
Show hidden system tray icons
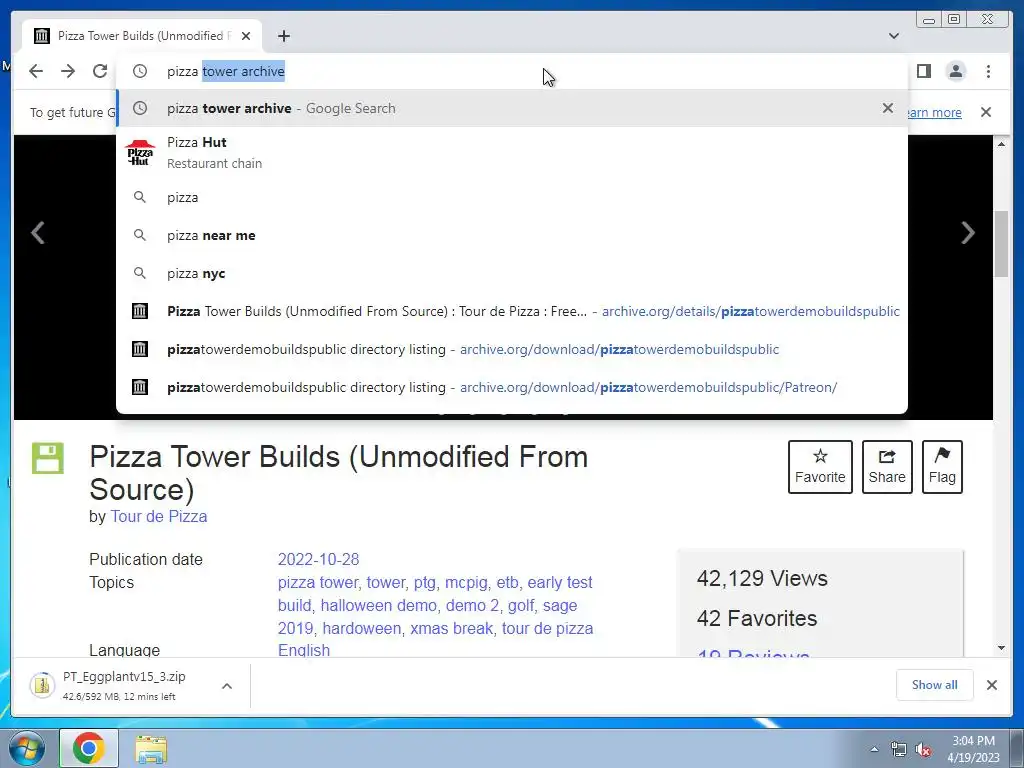pyautogui.click(x=874, y=749)
